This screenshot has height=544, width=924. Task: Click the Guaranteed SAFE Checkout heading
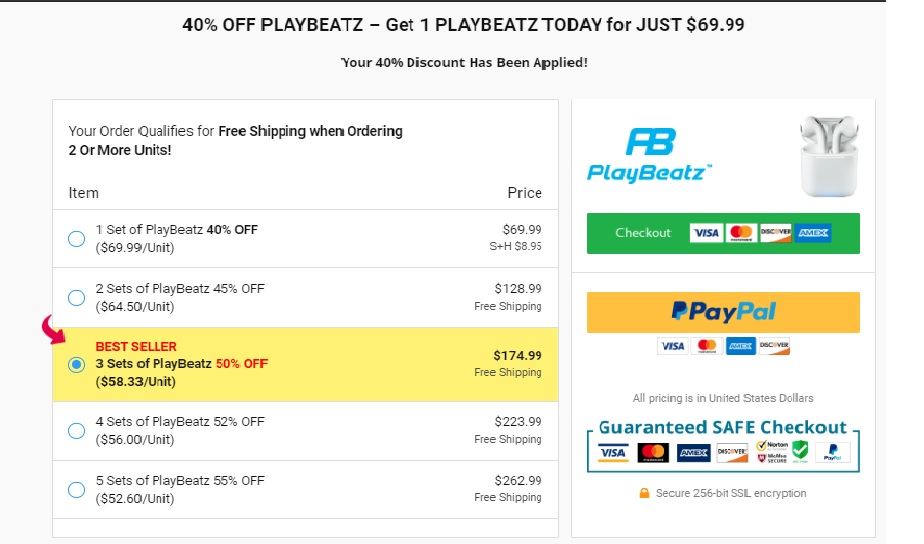pos(723,427)
